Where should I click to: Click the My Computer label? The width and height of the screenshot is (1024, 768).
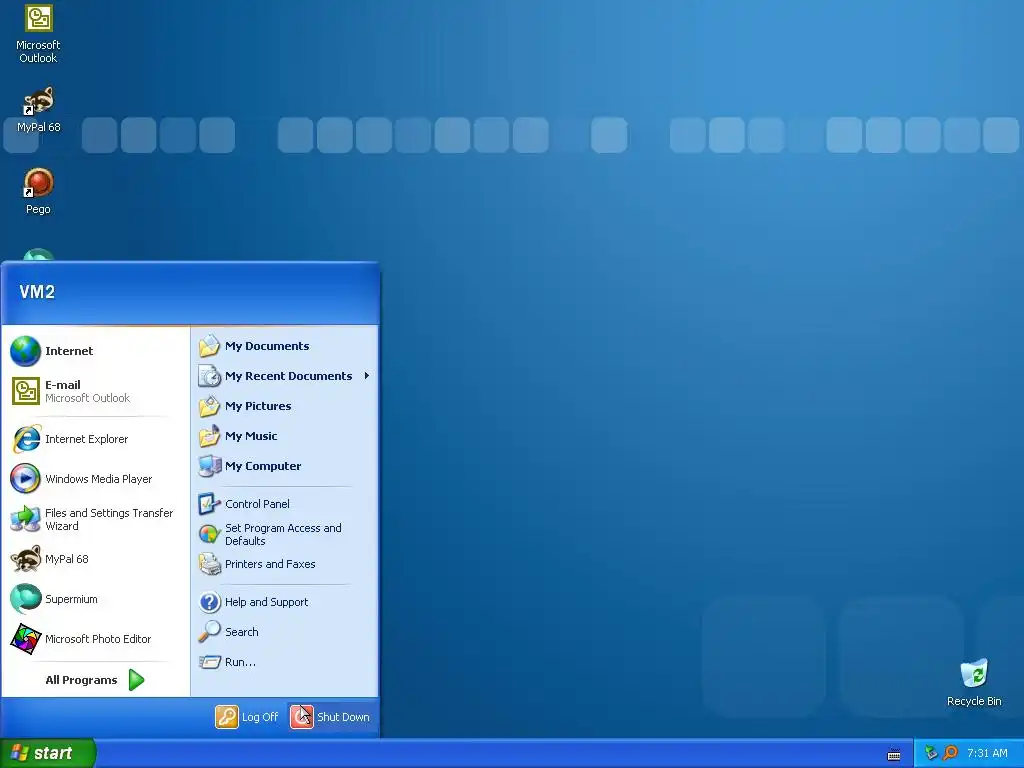pyautogui.click(x=263, y=466)
